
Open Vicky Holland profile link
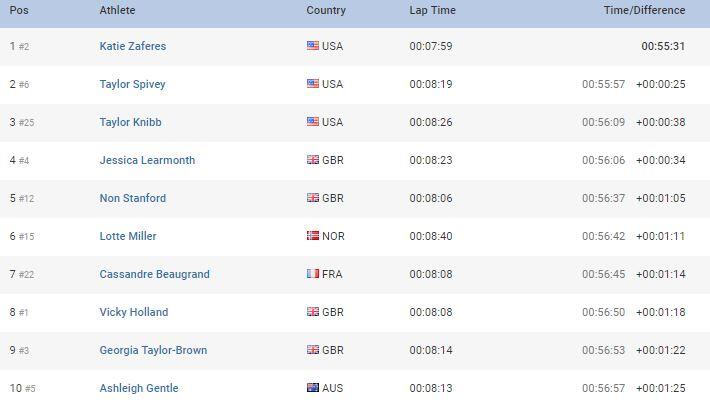(134, 312)
